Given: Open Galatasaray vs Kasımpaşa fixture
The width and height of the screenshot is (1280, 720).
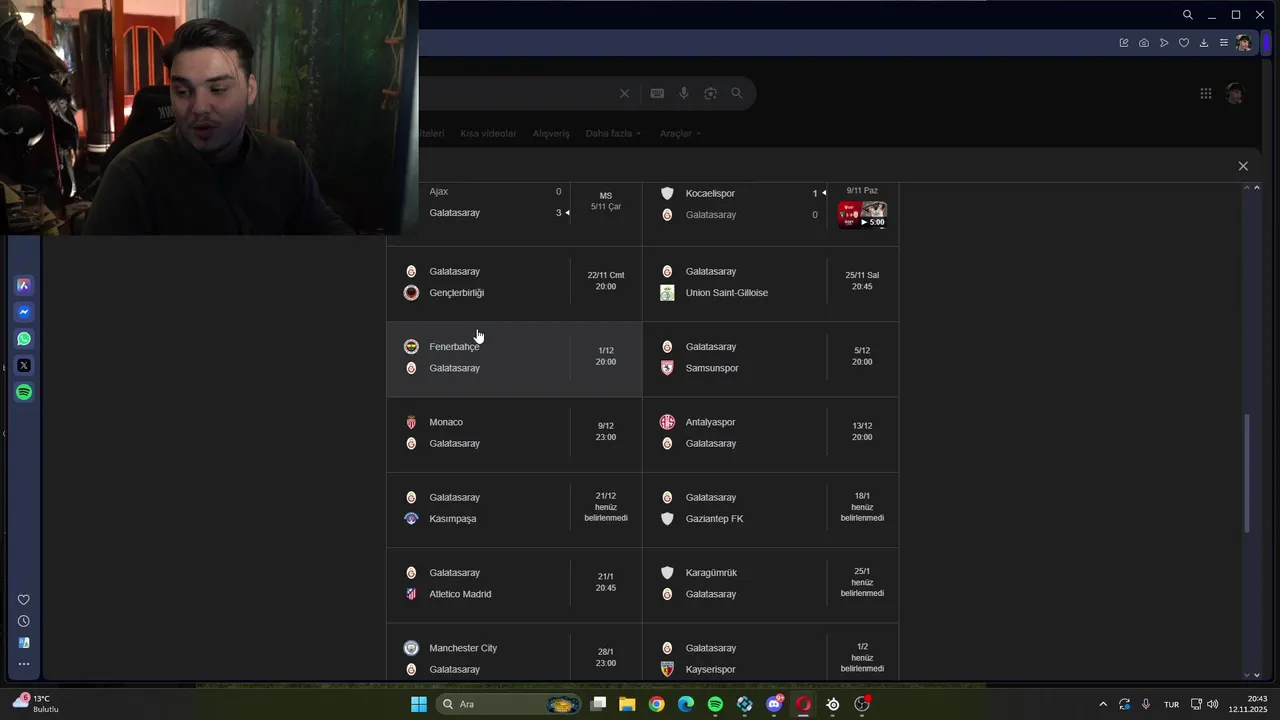Looking at the screenshot, I should pos(514,509).
